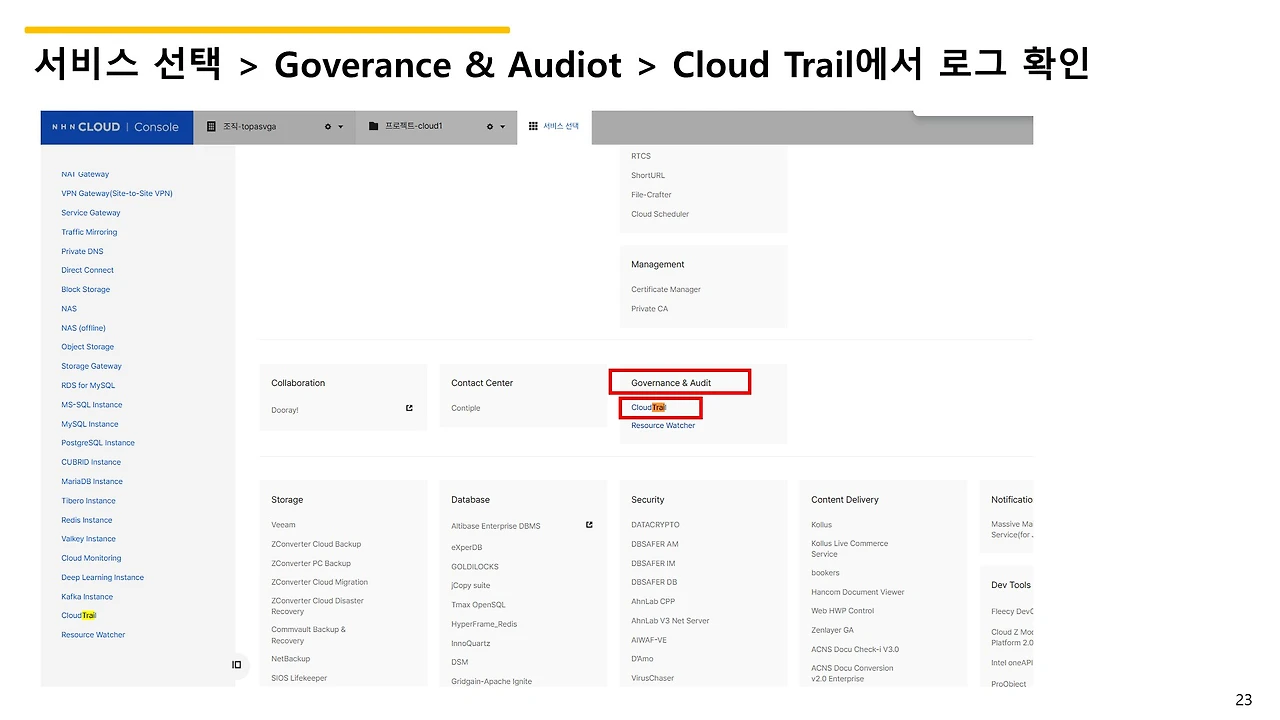Open Commvault Backup & Recovery
Image resolution: width=1280 pixels, height=720 pixels.
308,635
